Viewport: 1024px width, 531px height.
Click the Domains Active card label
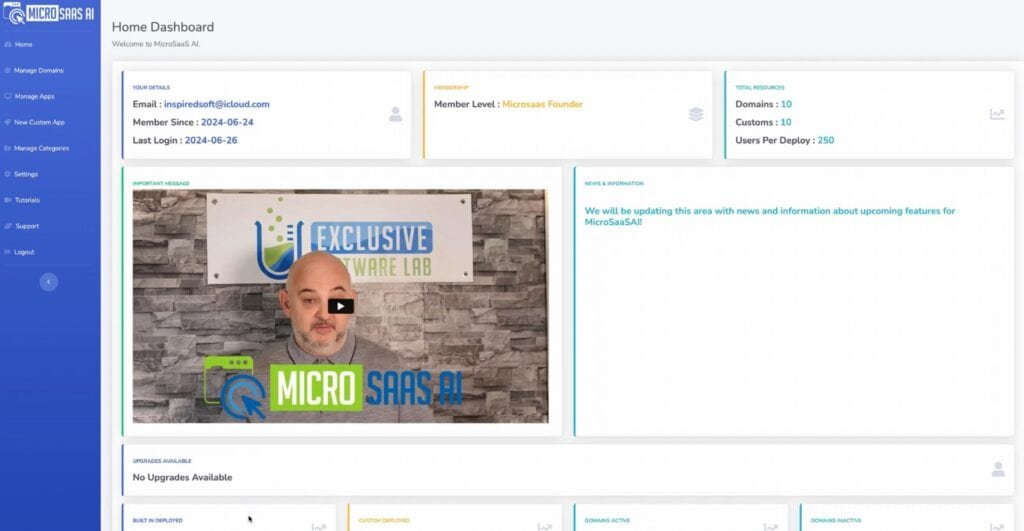(607, 521)
